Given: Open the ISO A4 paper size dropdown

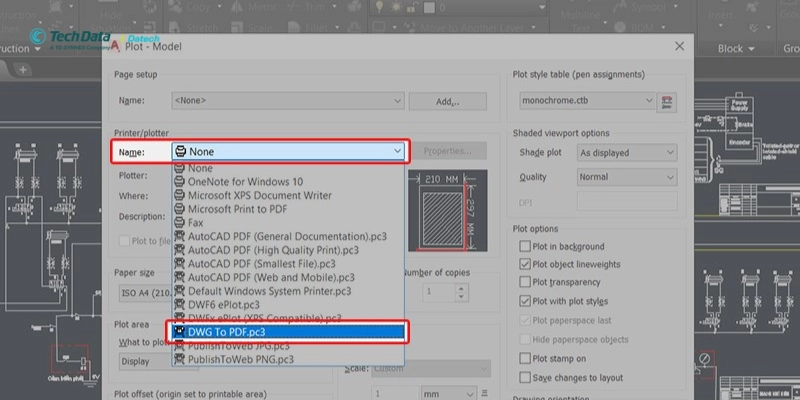Looking at the screenshot, I should (x=145, y=293).
